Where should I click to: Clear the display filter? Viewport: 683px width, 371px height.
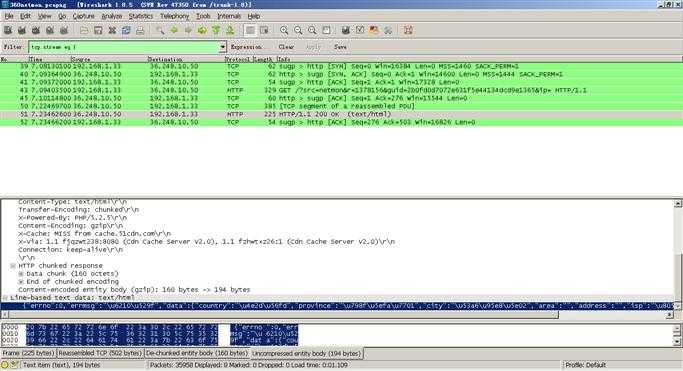(x=286, y=47)
